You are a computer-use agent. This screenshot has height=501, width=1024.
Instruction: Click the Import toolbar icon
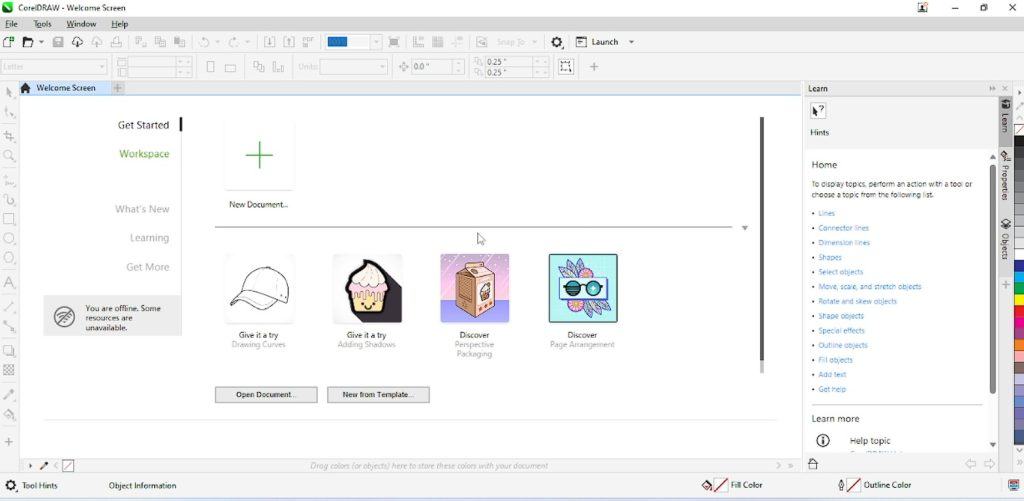pyautogui.click(x=269, y=42)
